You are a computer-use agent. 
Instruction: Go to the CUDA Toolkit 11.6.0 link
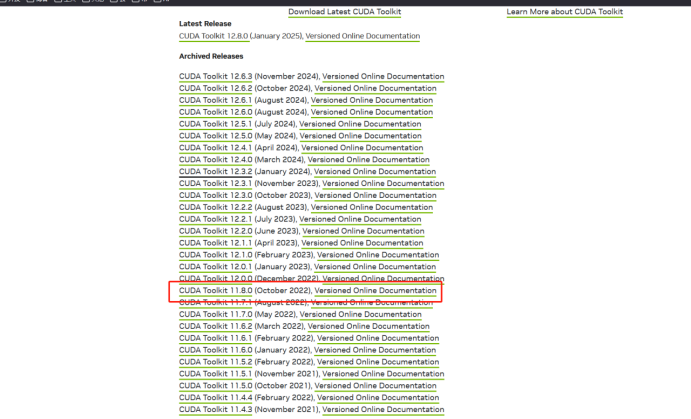click(215, 350)
